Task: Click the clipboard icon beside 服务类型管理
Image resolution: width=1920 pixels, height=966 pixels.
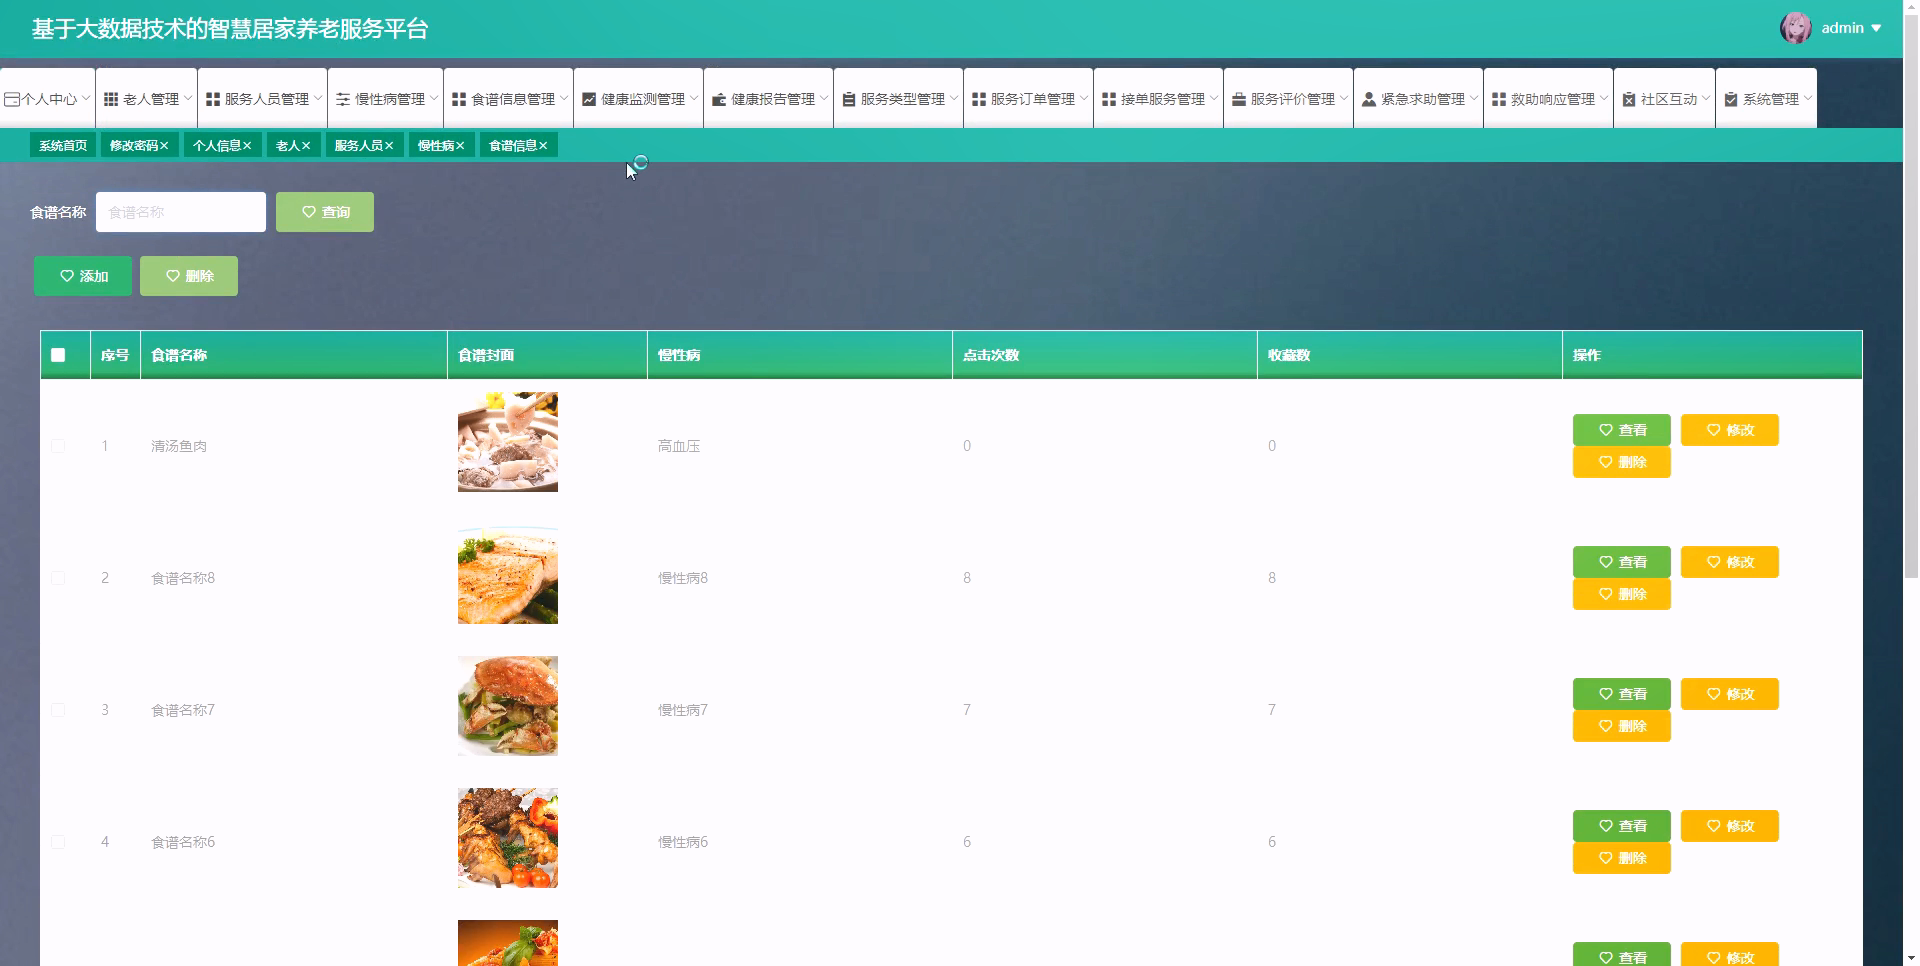Action: coord(849,99)
